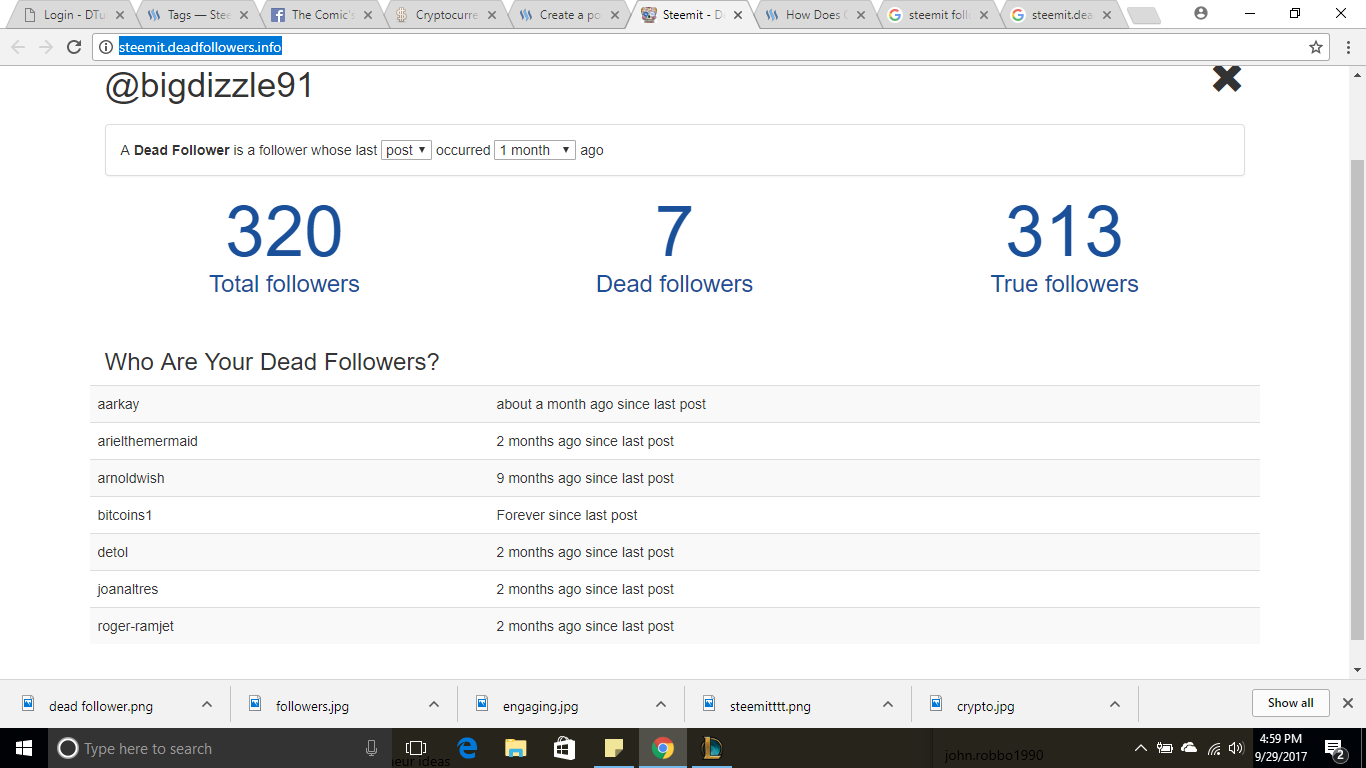The width and height of the screenshot is (1366, 768).
Task: Click the scrollbar down arrow
Action: 1357,670
